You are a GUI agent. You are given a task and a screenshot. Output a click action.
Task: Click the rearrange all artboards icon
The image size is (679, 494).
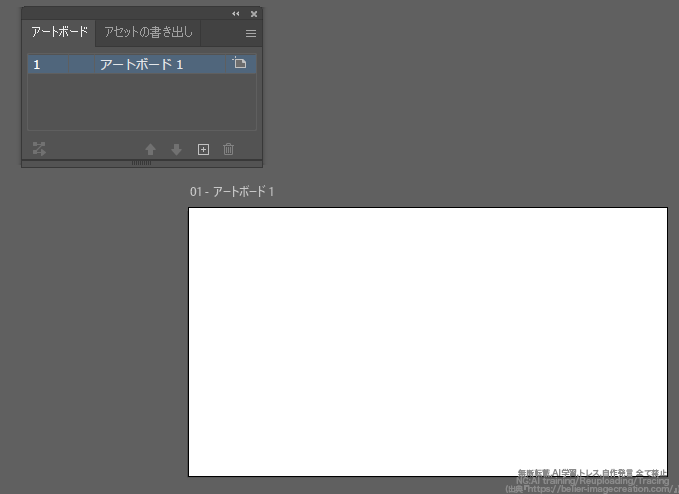39,149
